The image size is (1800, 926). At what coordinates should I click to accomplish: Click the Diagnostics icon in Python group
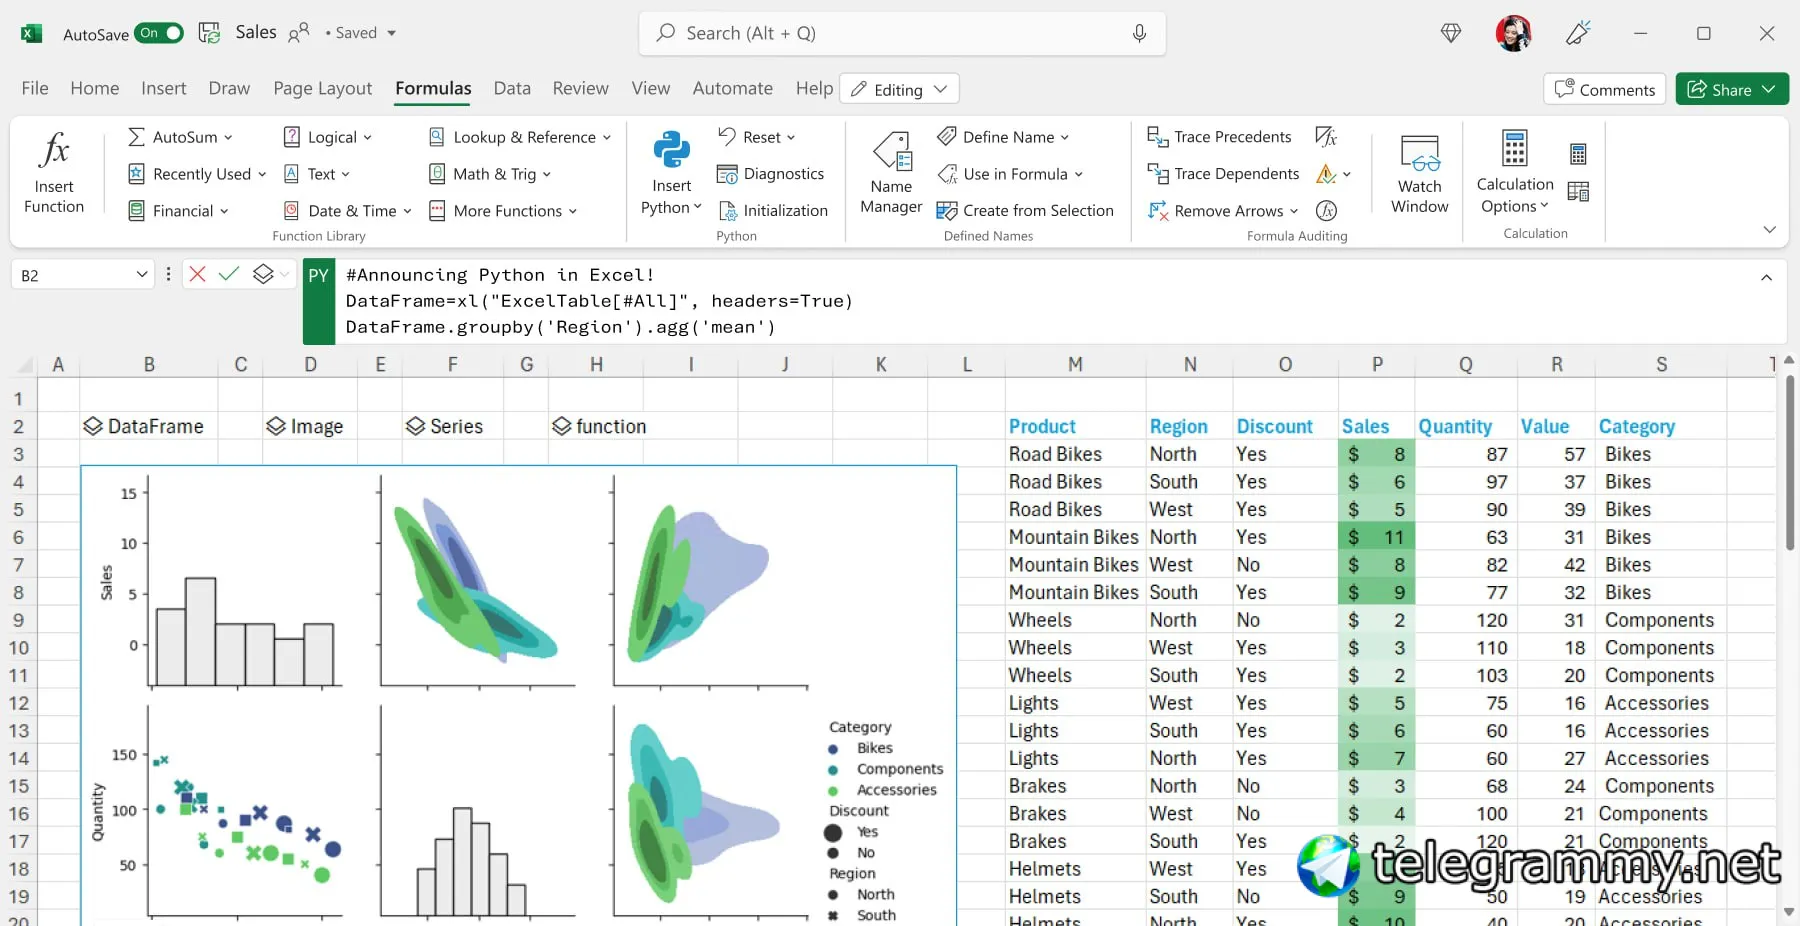727,174
